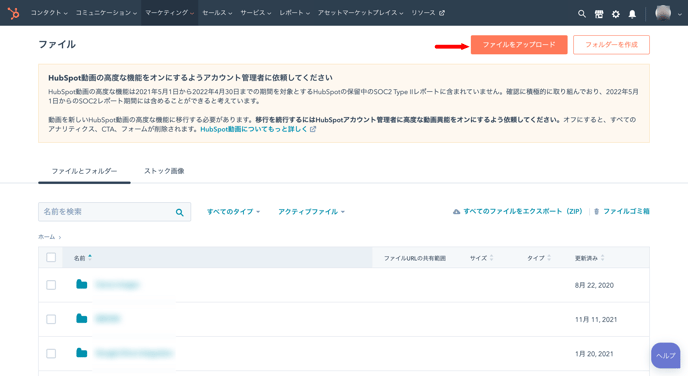Open the settings gear icon
Viewport: 688px width, 376px height.
click(x=616, y=14)
